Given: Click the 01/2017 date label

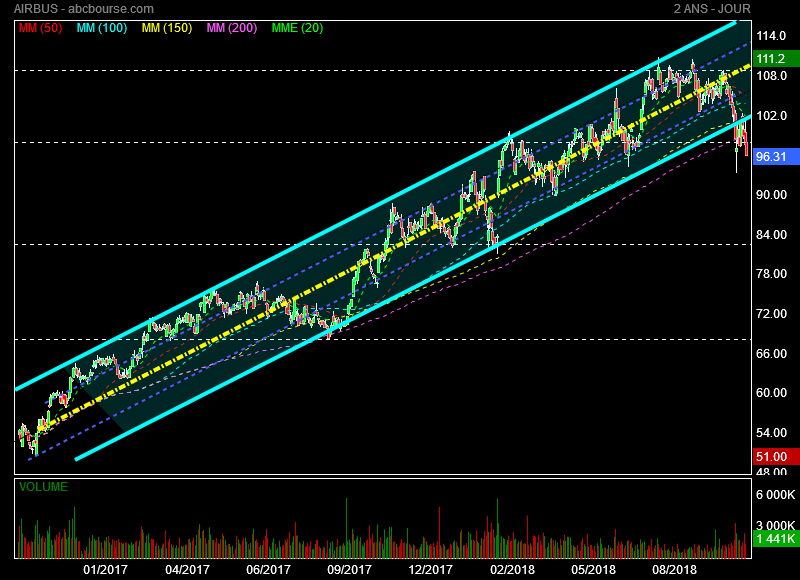Looking at the screenshot, I should 106,570.
